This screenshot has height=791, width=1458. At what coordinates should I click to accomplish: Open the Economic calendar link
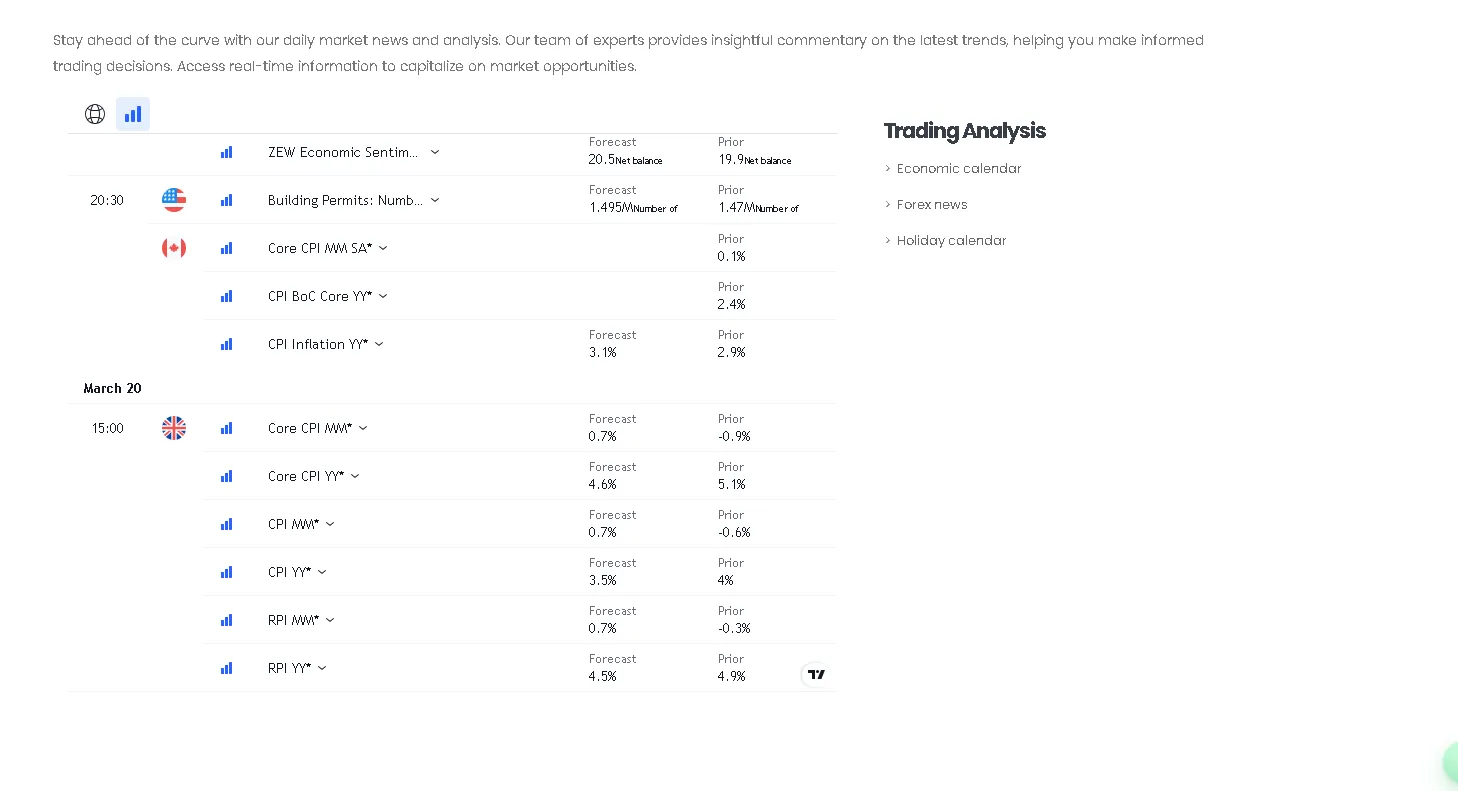[x=959, y=169]
